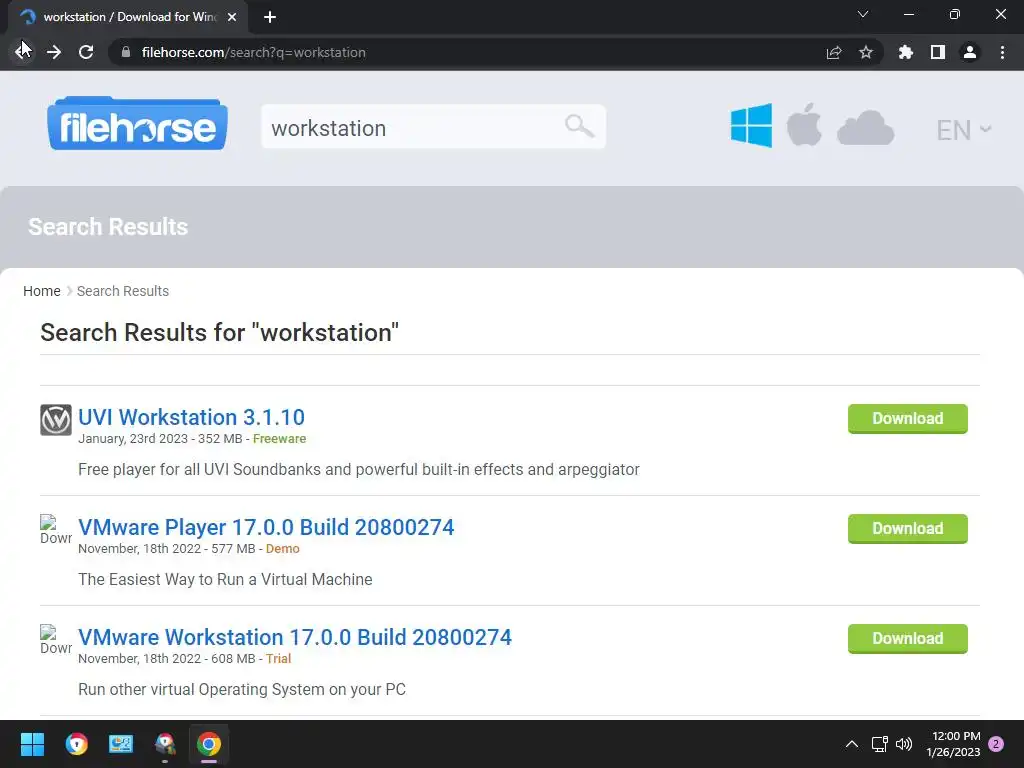1024x768 pixels.
Task: Toggle the Chrome side panel icon
Action: click(x=938, y=52)
